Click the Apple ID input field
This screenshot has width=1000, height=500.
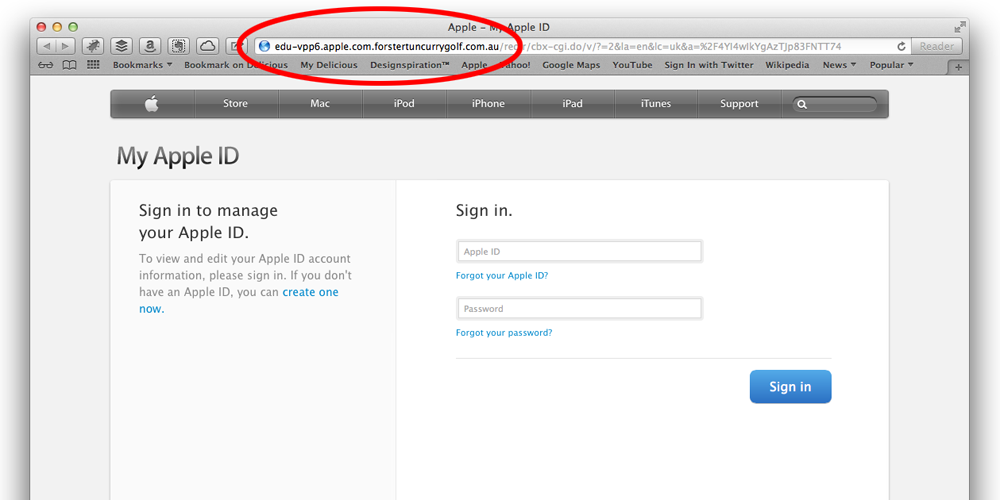(x=579, y=252)
